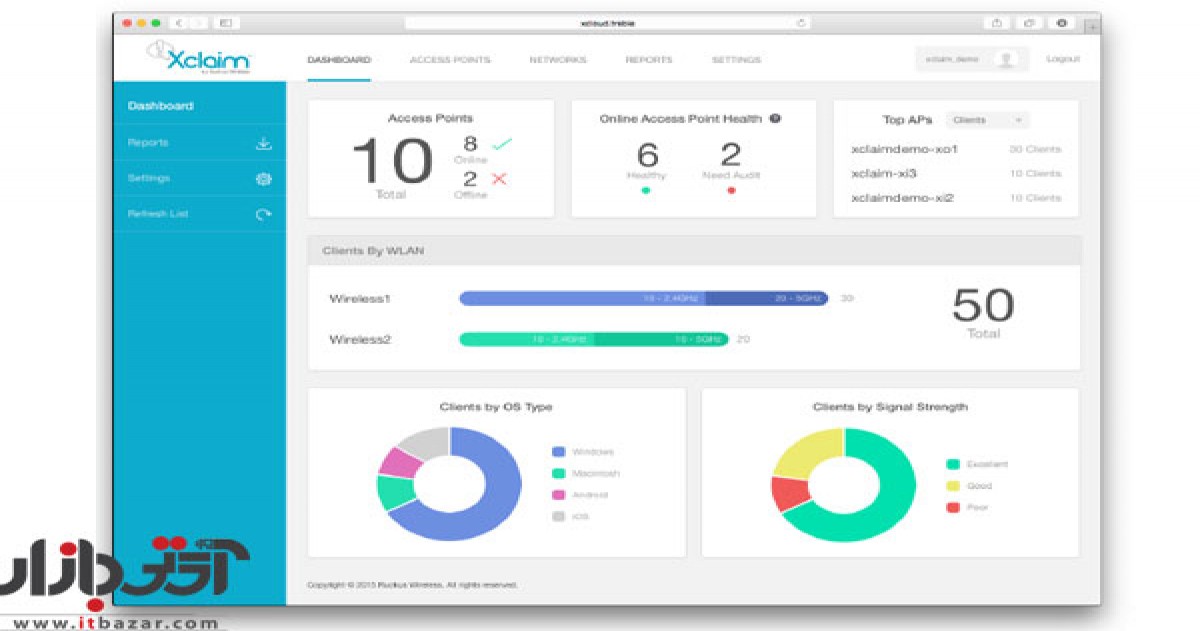Click the Wireless1 label

coord(360,299)
